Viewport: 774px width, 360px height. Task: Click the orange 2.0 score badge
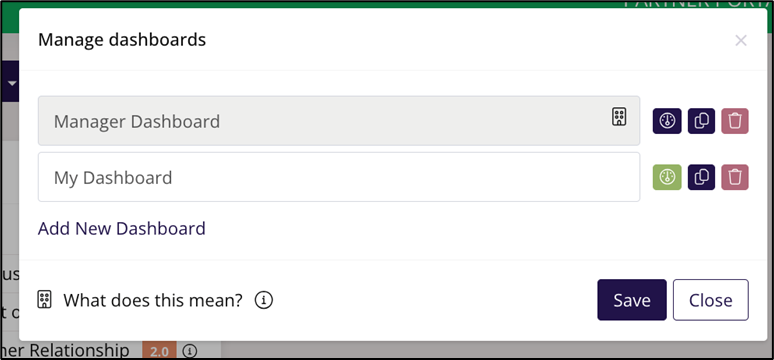[159, 352]
